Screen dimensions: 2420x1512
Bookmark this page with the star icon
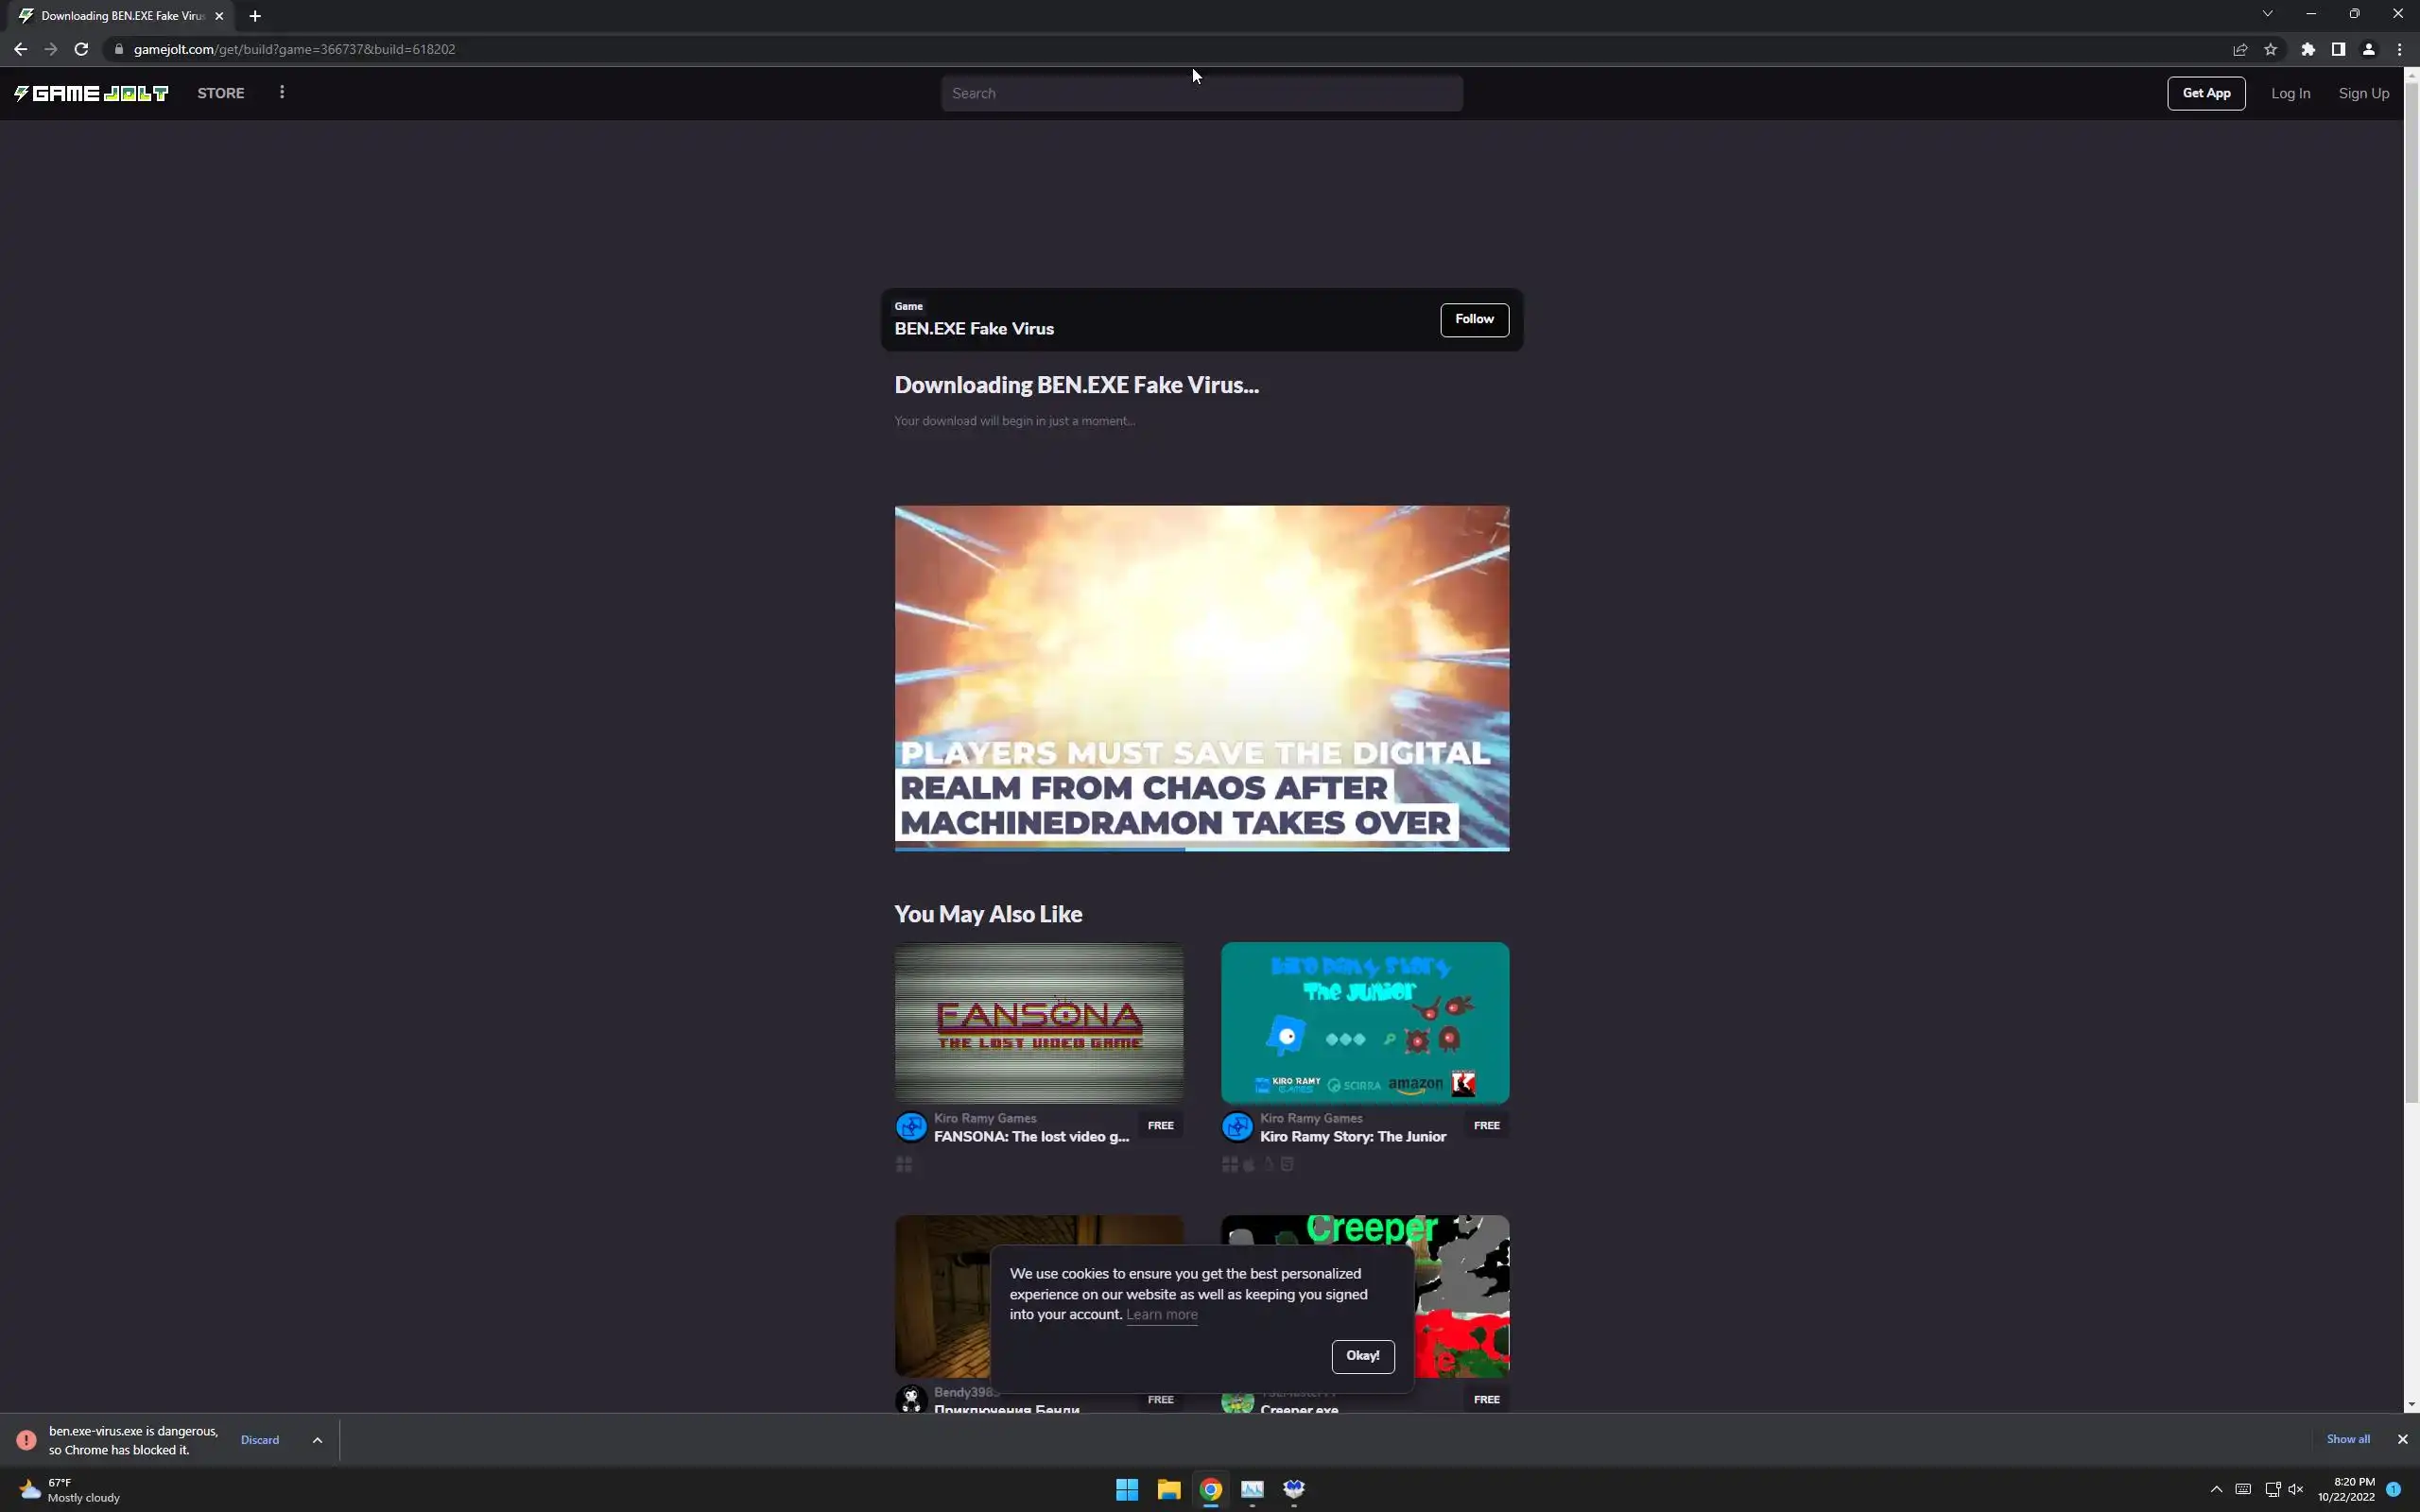[2270, 49]
